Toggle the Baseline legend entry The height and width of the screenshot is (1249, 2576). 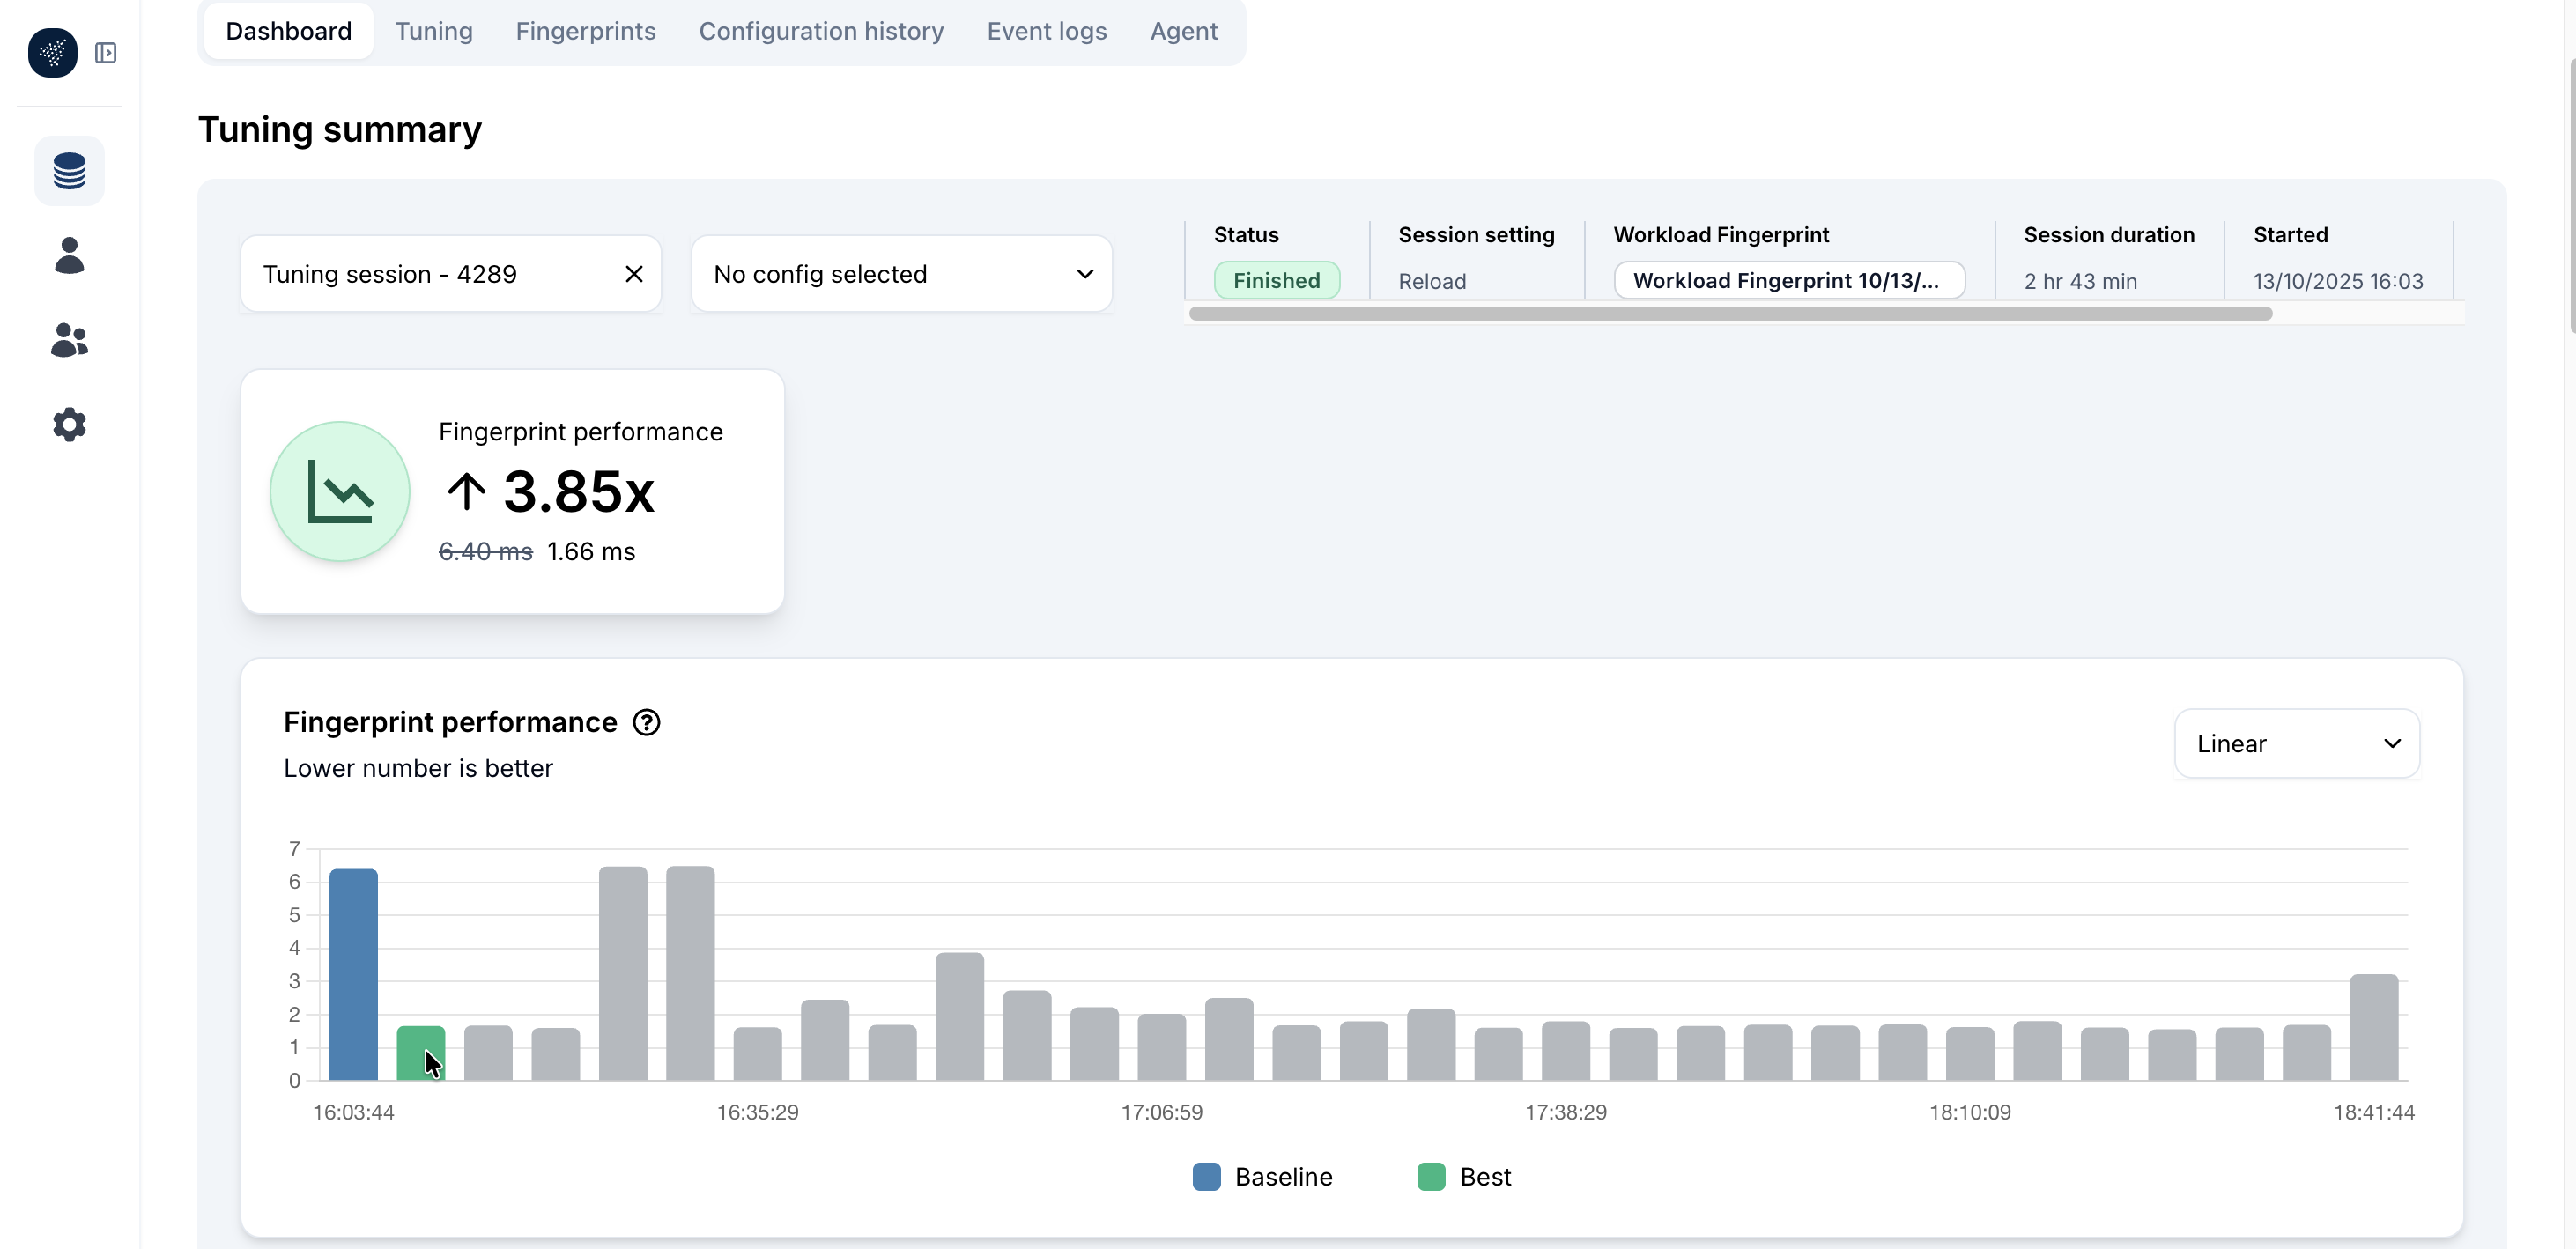pyautogui.click(x=1263, y=1177)
